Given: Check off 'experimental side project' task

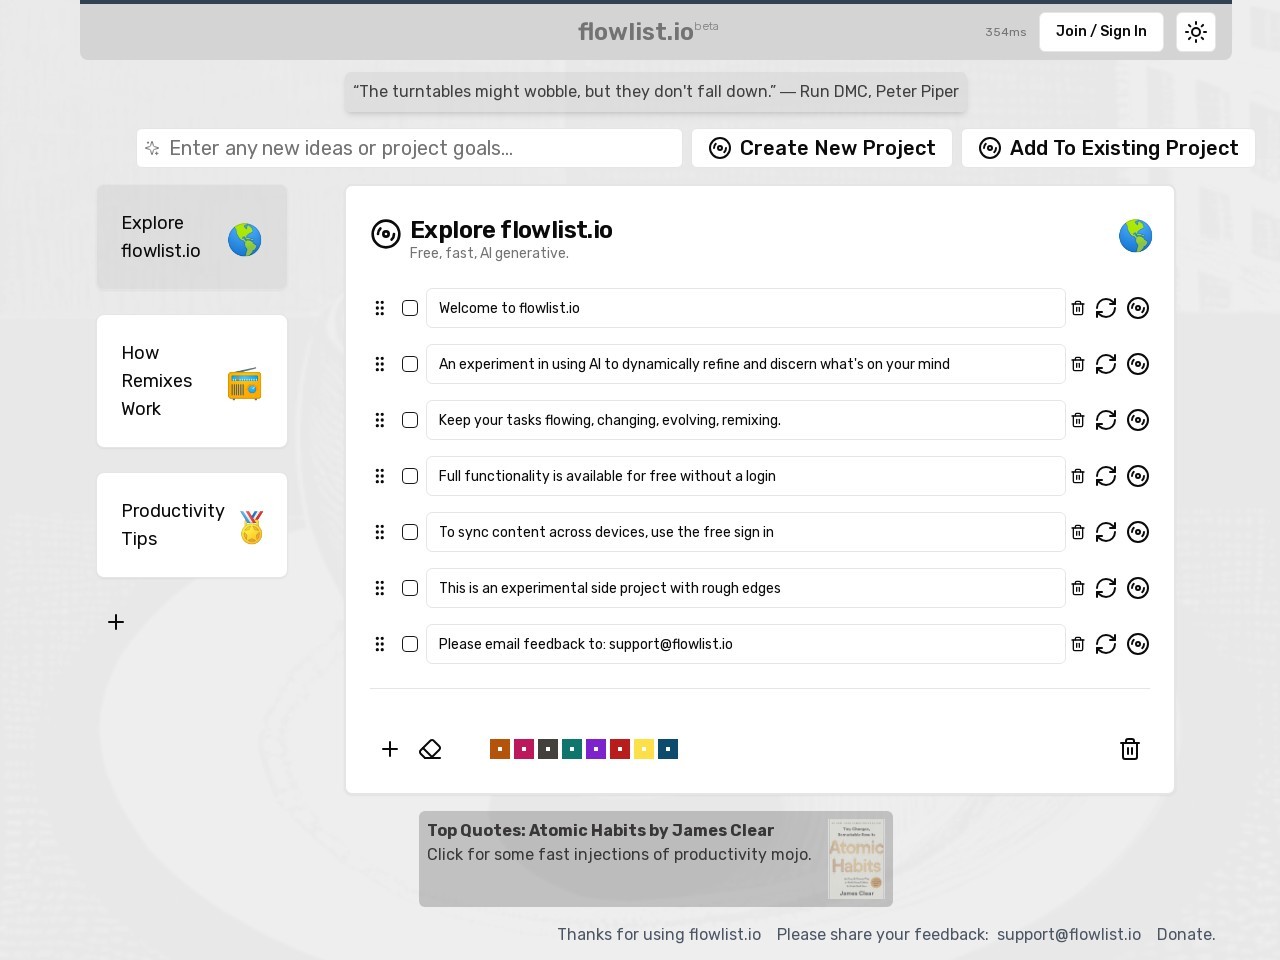Looking at the screenshot, I should (x=410, y=588).
